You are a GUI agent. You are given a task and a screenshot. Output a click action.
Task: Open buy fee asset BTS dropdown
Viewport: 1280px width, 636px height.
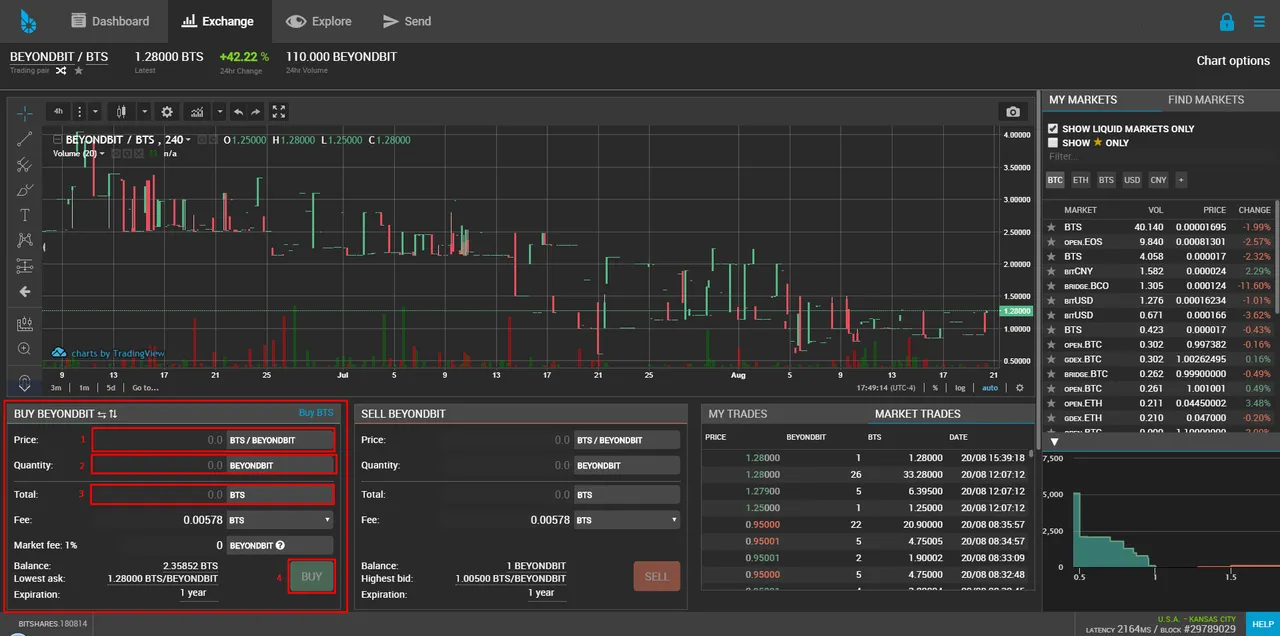point(280,520)
